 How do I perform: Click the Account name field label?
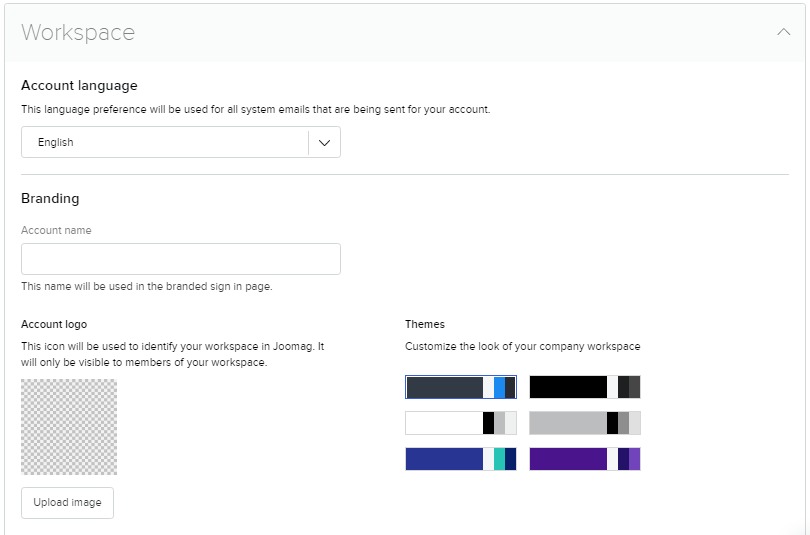[x=56, y=230]
